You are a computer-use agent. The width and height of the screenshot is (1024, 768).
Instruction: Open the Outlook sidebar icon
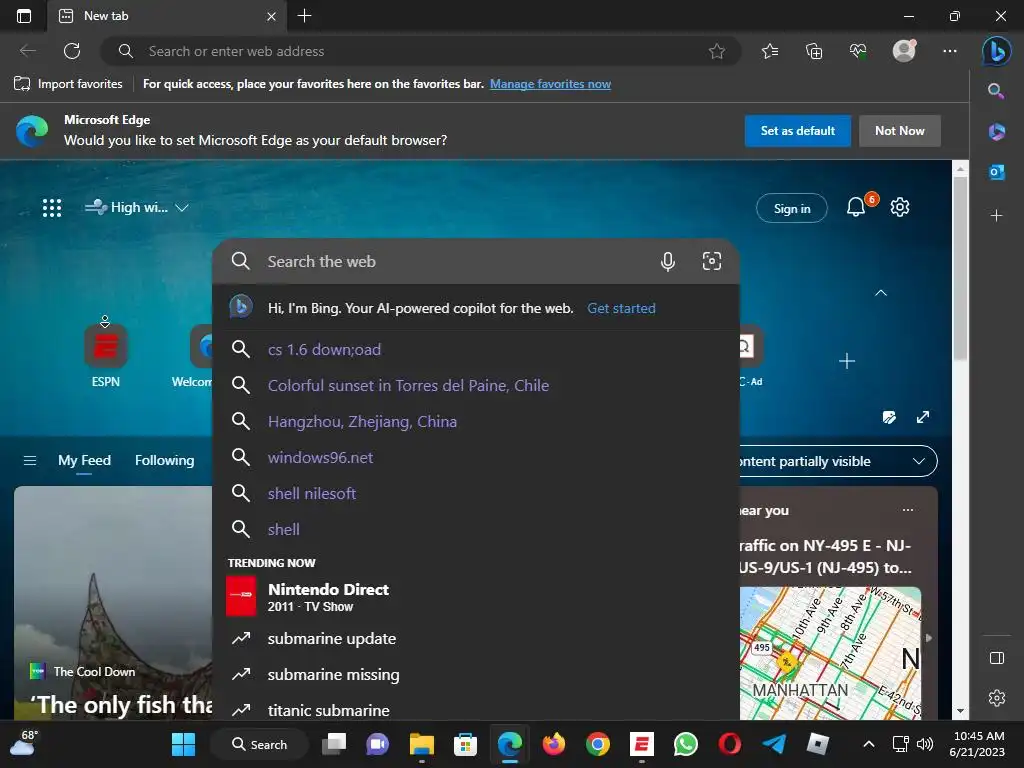coord(996,172)
